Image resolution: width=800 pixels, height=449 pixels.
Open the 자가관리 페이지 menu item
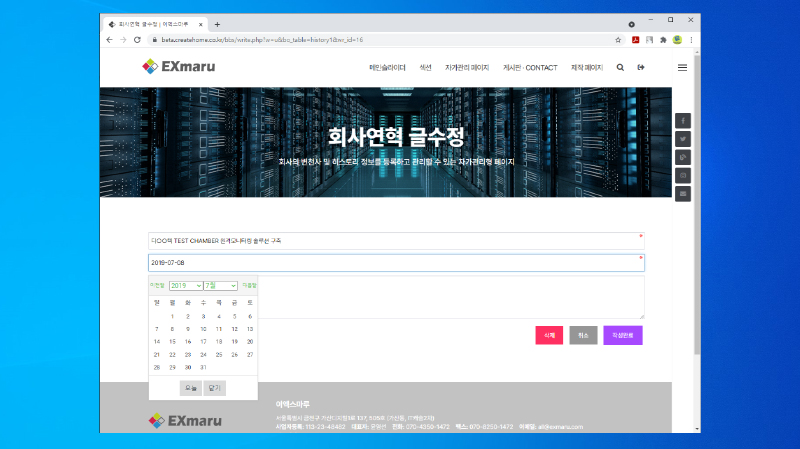click(467, 67)
